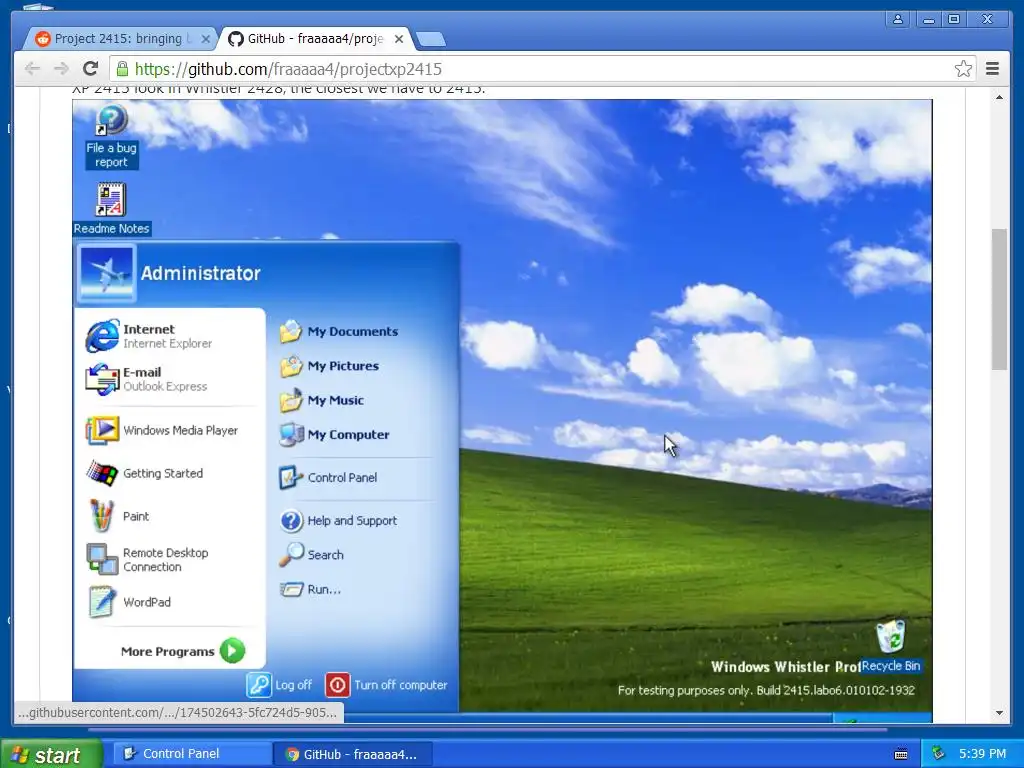Click the on-screen keyboard tray icon
Image resolution: width=1024 pixels, height=768 pixels.
point(901,754)
